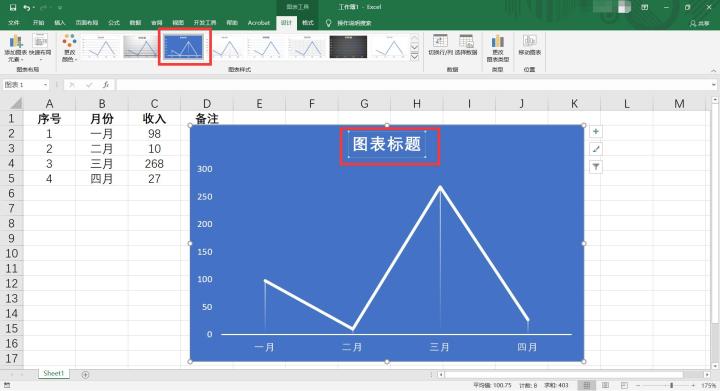Click the 收入 header cell
720x391 pixels.
pyautogui.click(x=154, y=119)
